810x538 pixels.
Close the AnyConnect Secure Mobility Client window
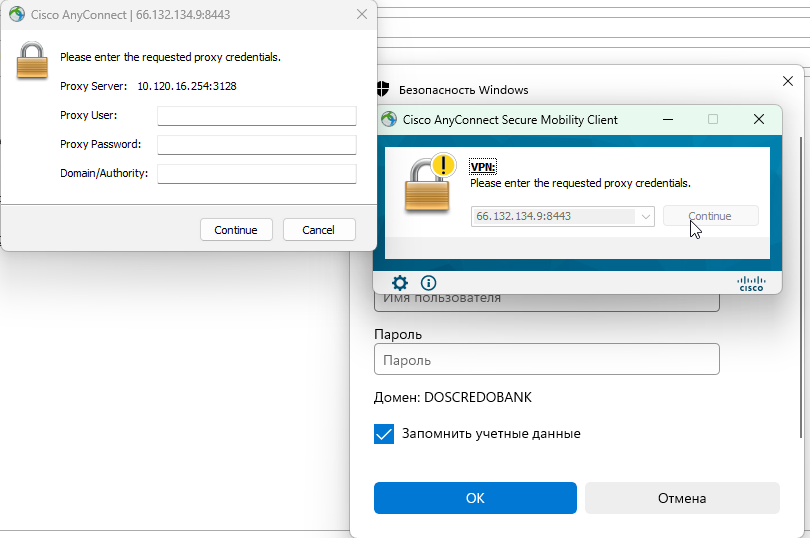759,119
